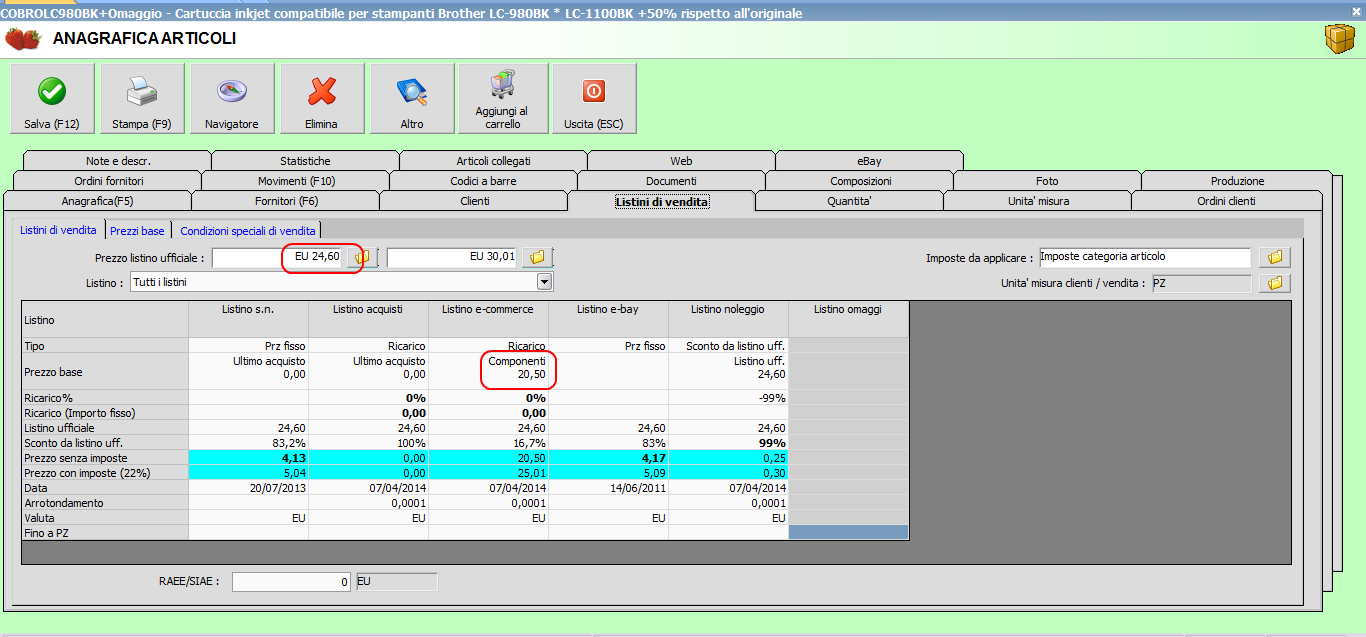The width and height of the screenshot is (1366, 637).
Task: Open the Quantita' tab
Action: 850,201
